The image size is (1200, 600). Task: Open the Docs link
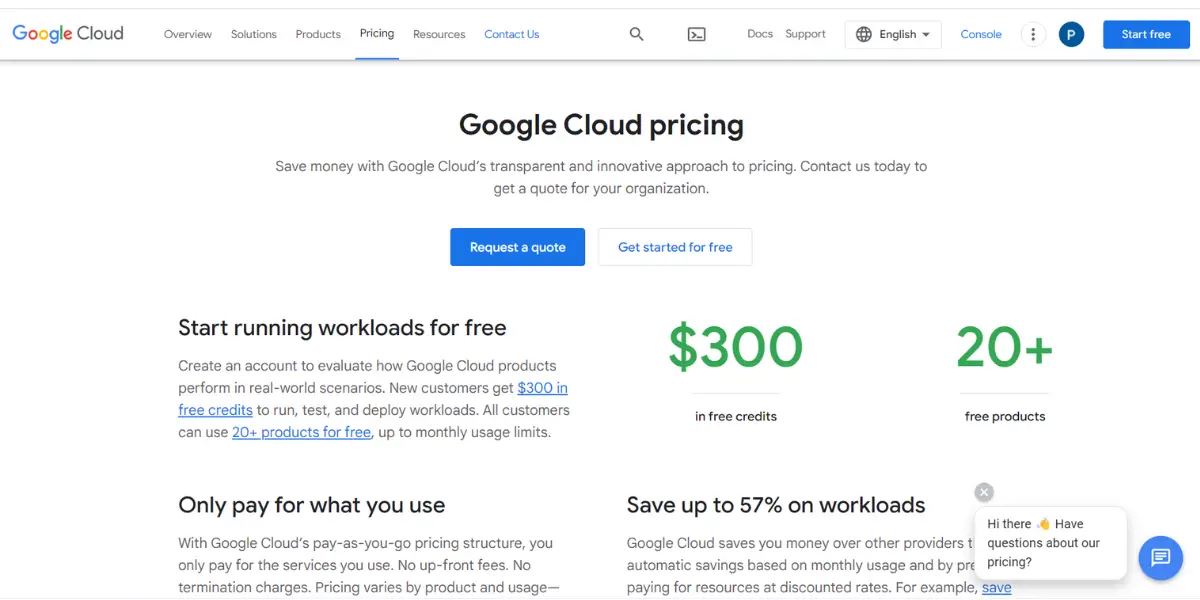pyautogui.click(x=760, y=34)
